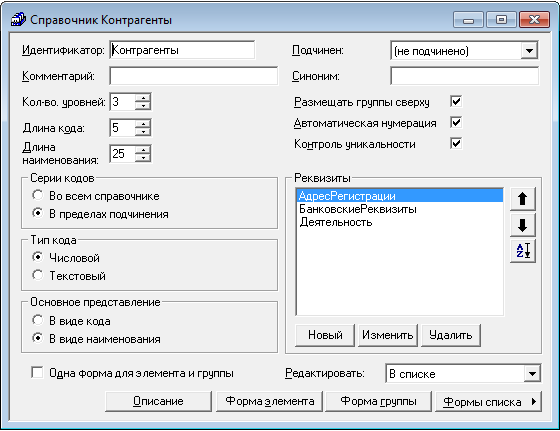
Task: Open 'Описание' button
Action: point(158,401)
